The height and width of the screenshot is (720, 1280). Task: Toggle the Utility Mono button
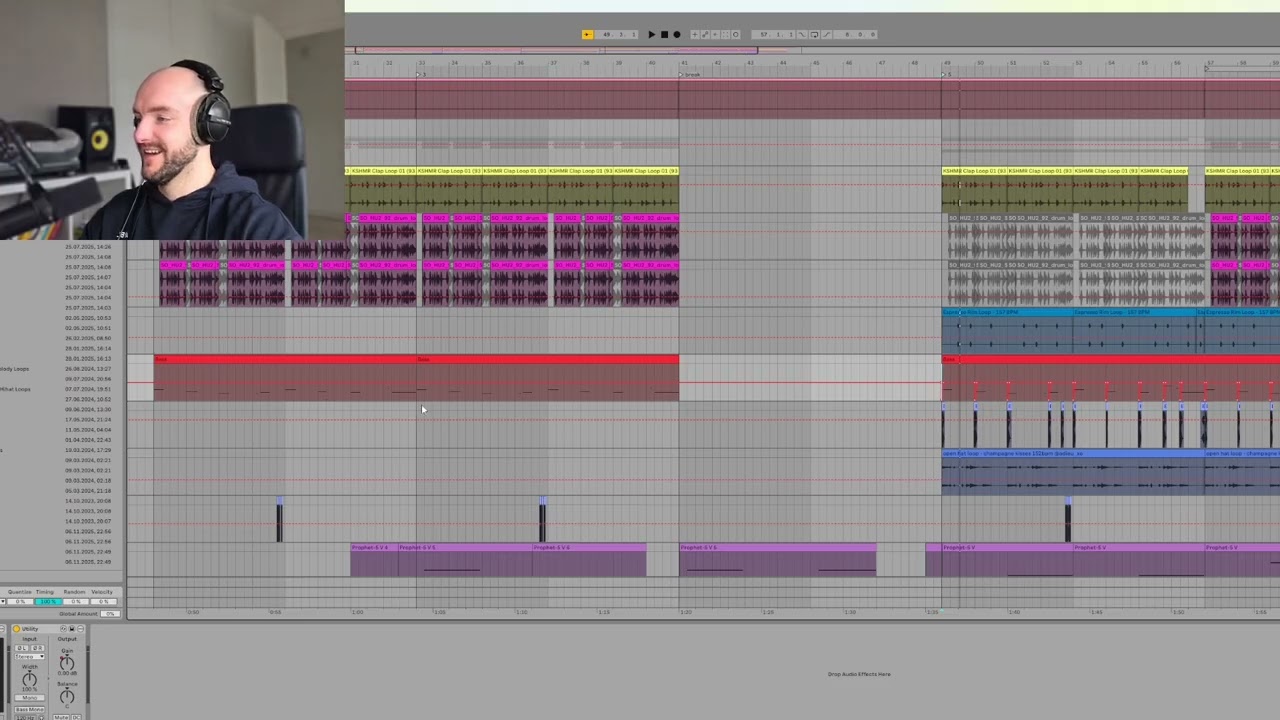(x=30, y=698)
